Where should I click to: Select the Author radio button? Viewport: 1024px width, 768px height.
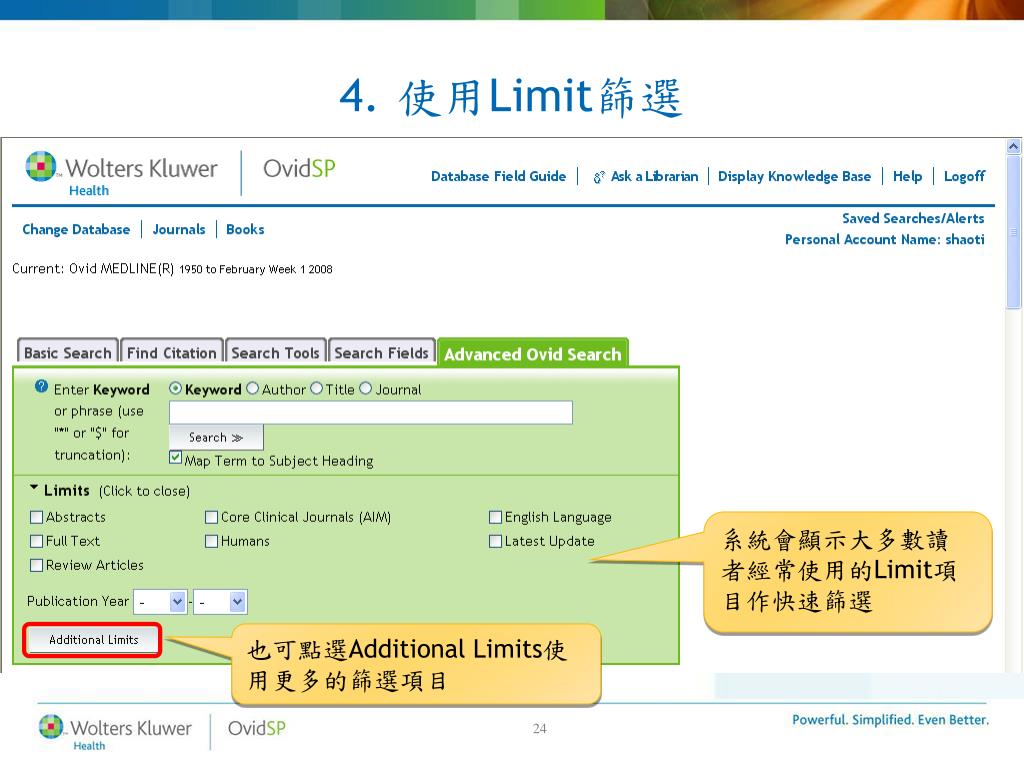(252, 388)
